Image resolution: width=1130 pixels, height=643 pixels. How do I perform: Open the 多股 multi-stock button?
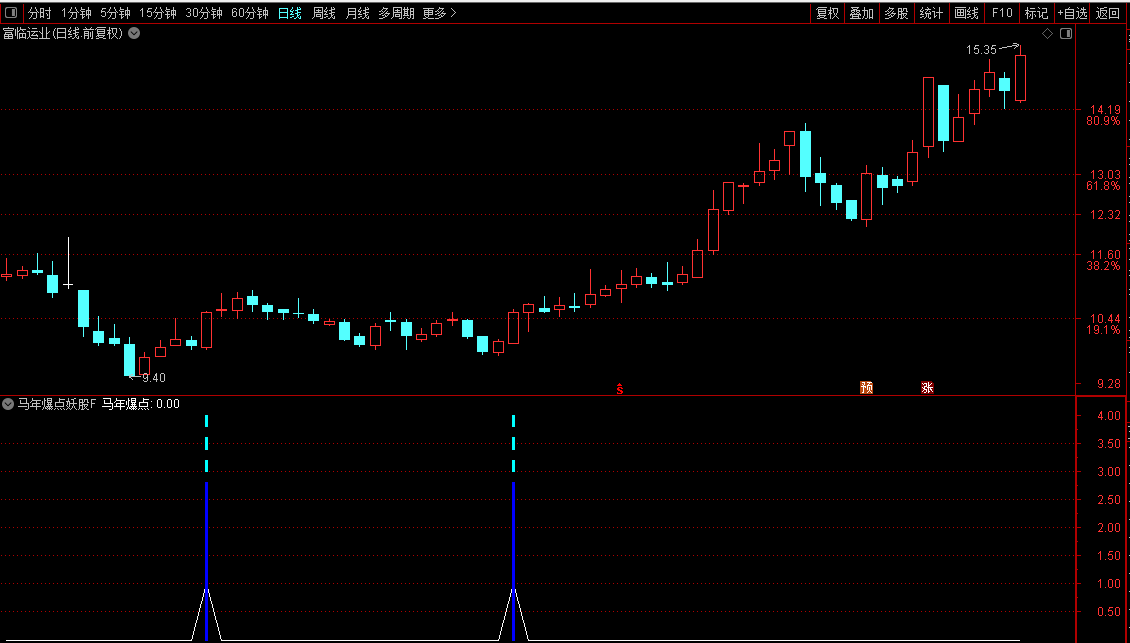point(897,13)
